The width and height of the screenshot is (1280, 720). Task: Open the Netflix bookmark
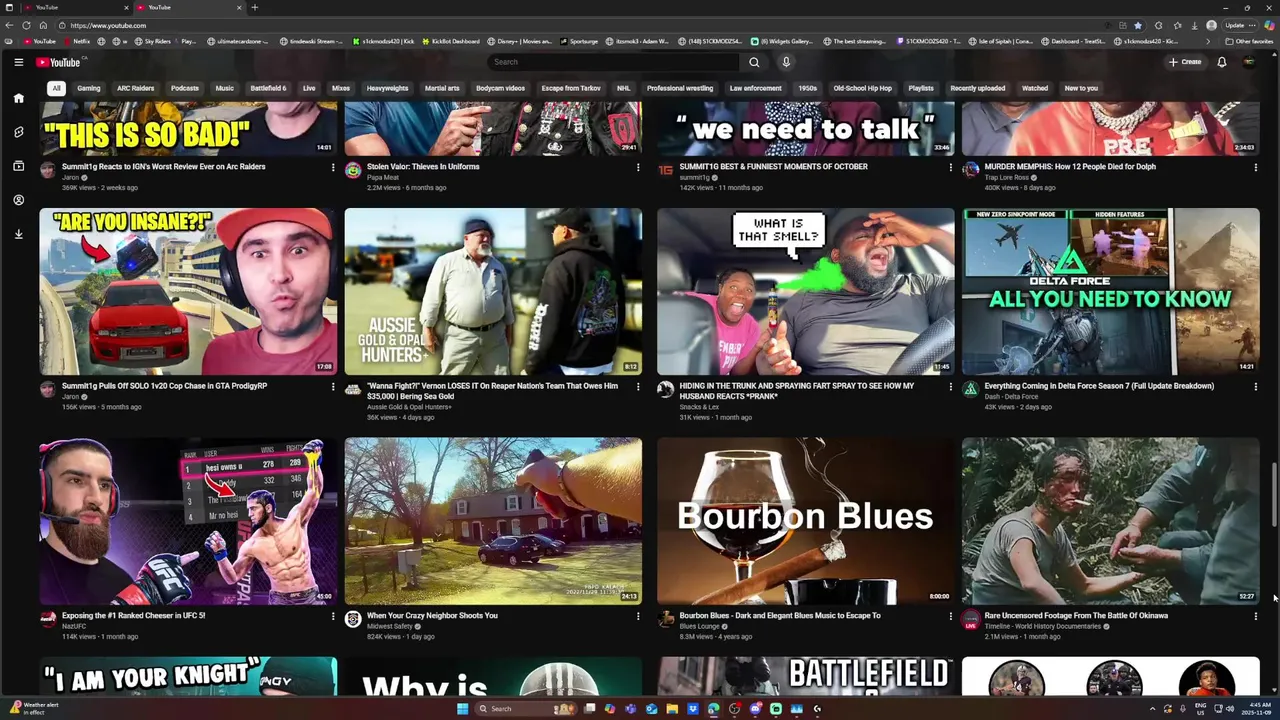(76, 42)
